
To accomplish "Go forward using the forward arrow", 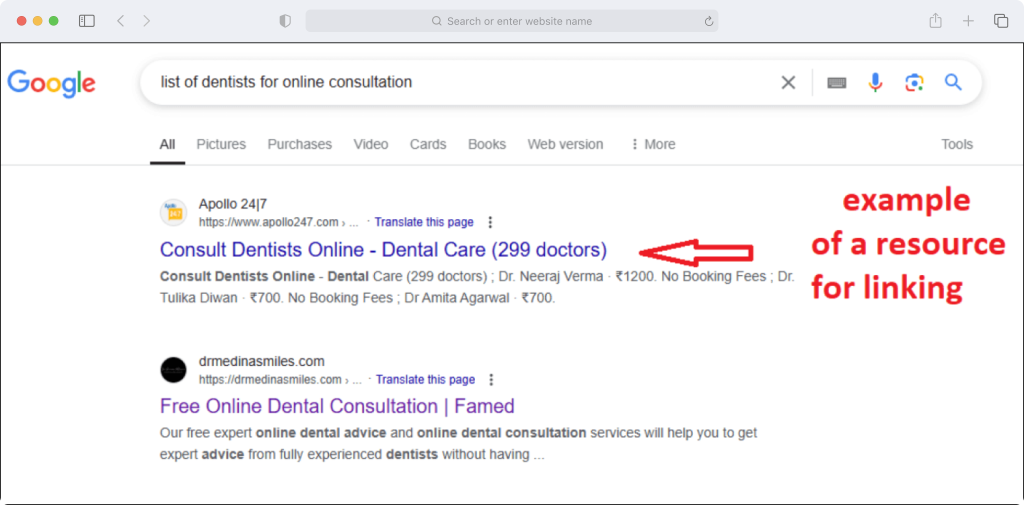I will pos(146,21).
